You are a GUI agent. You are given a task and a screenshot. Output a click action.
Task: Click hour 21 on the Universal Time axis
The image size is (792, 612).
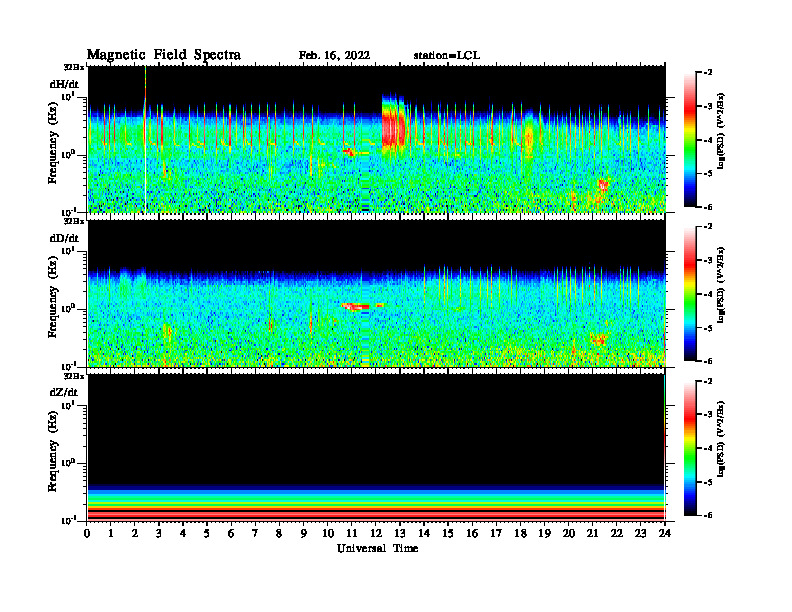(592, 533)
